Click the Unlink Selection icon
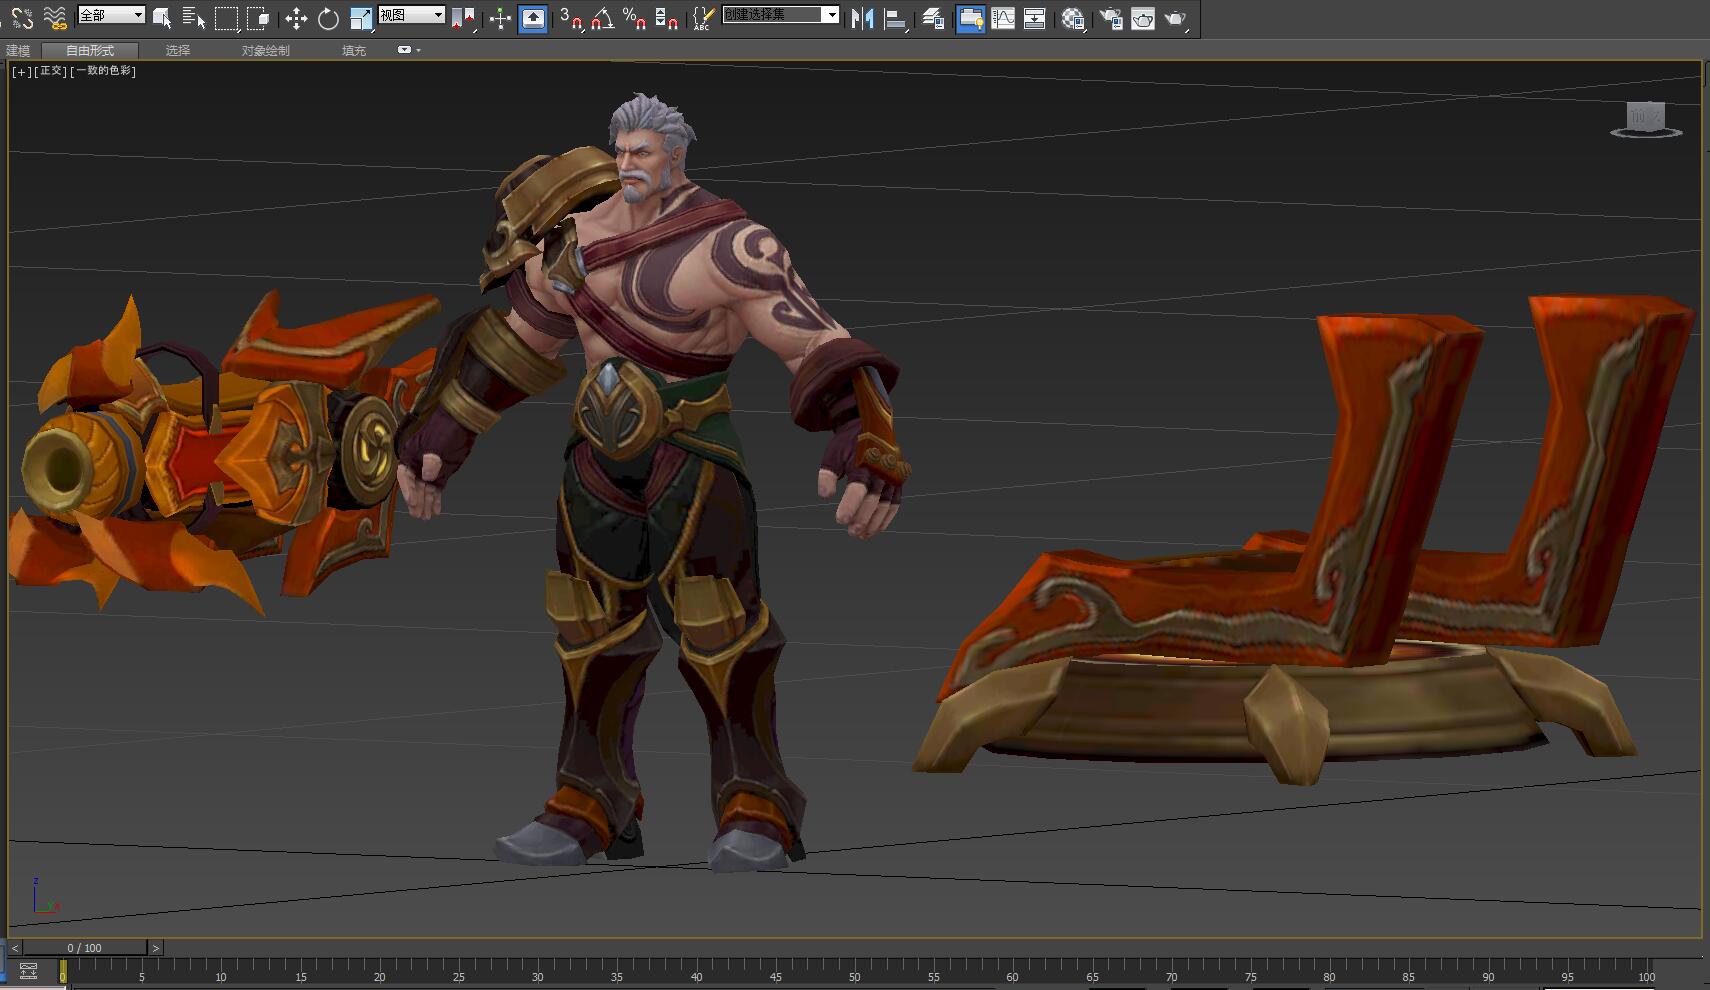 22,17
